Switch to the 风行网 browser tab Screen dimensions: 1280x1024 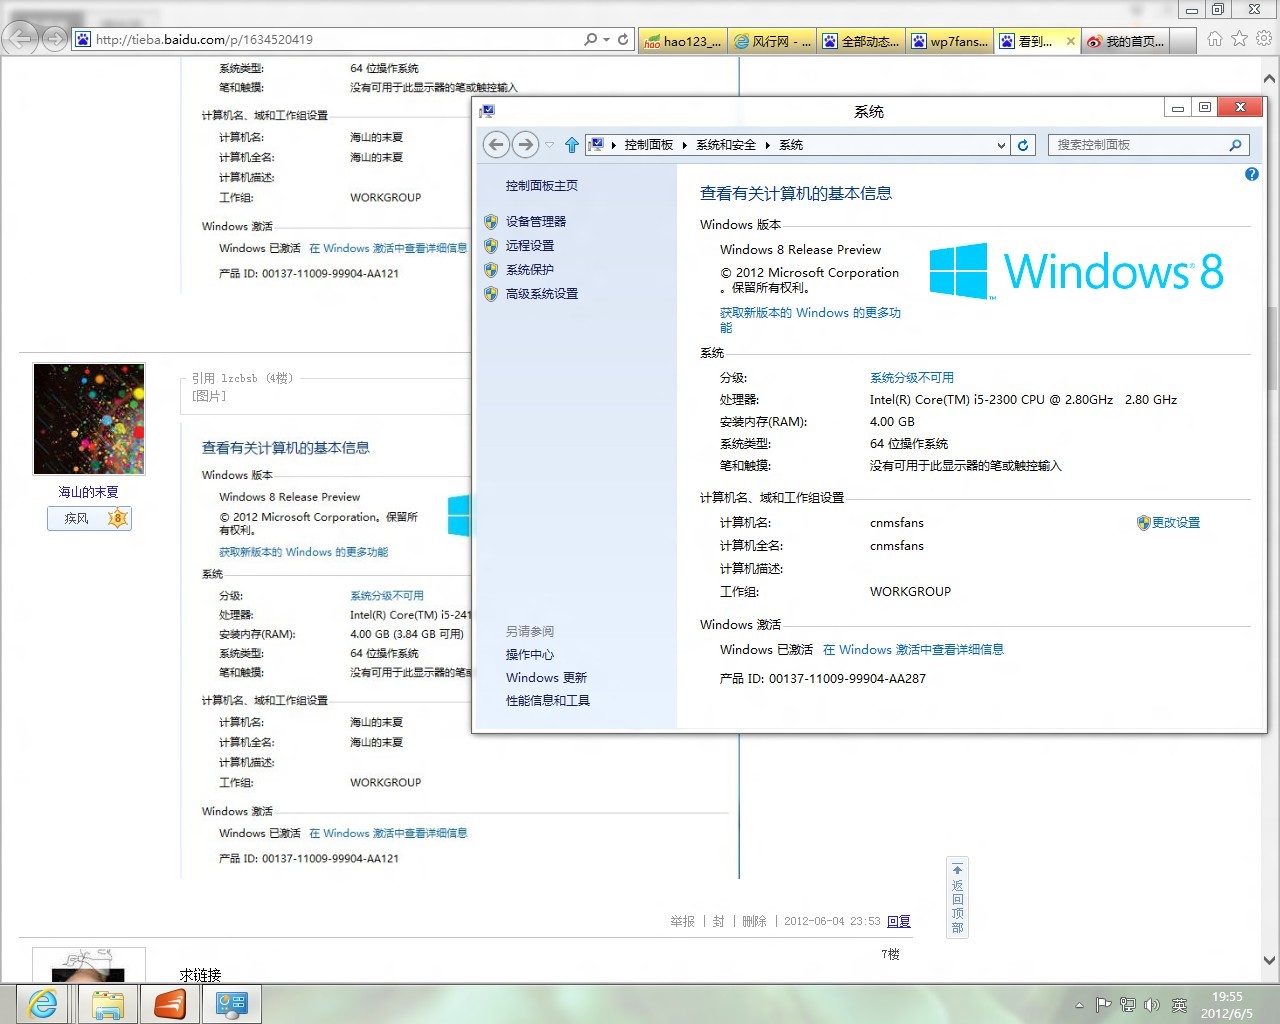(x=772, y=41)
